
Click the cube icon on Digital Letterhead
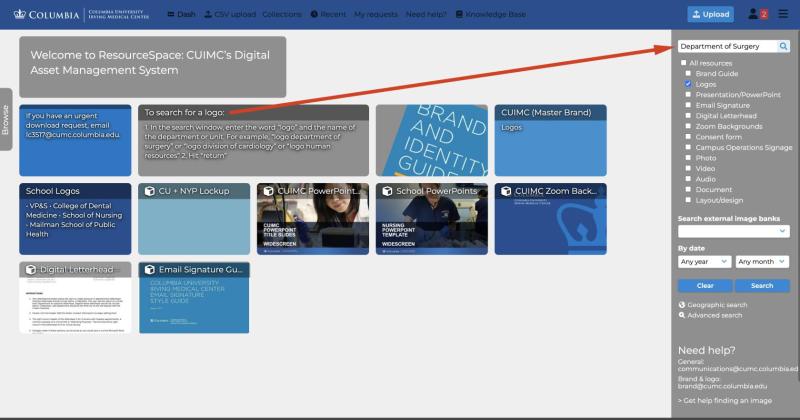coord(31,269)
